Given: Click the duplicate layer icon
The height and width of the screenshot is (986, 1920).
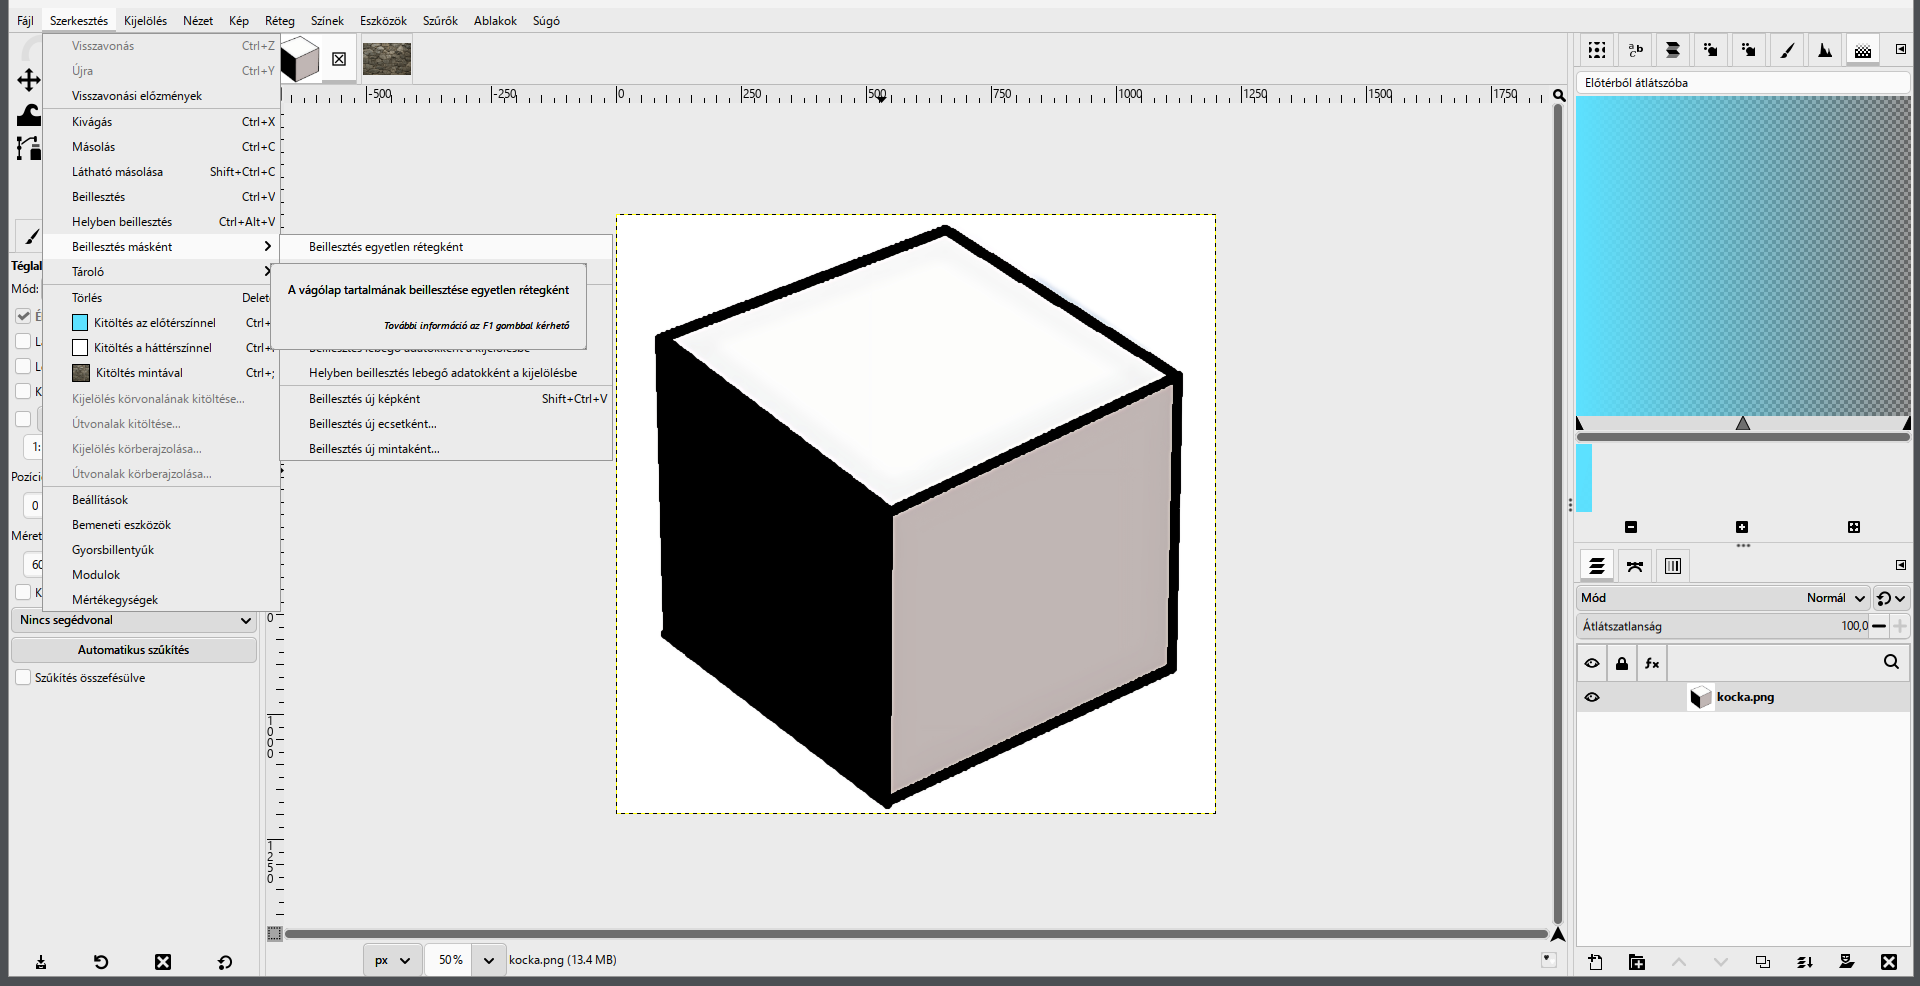Looking at the screenshot, I should pos(1763,962).
